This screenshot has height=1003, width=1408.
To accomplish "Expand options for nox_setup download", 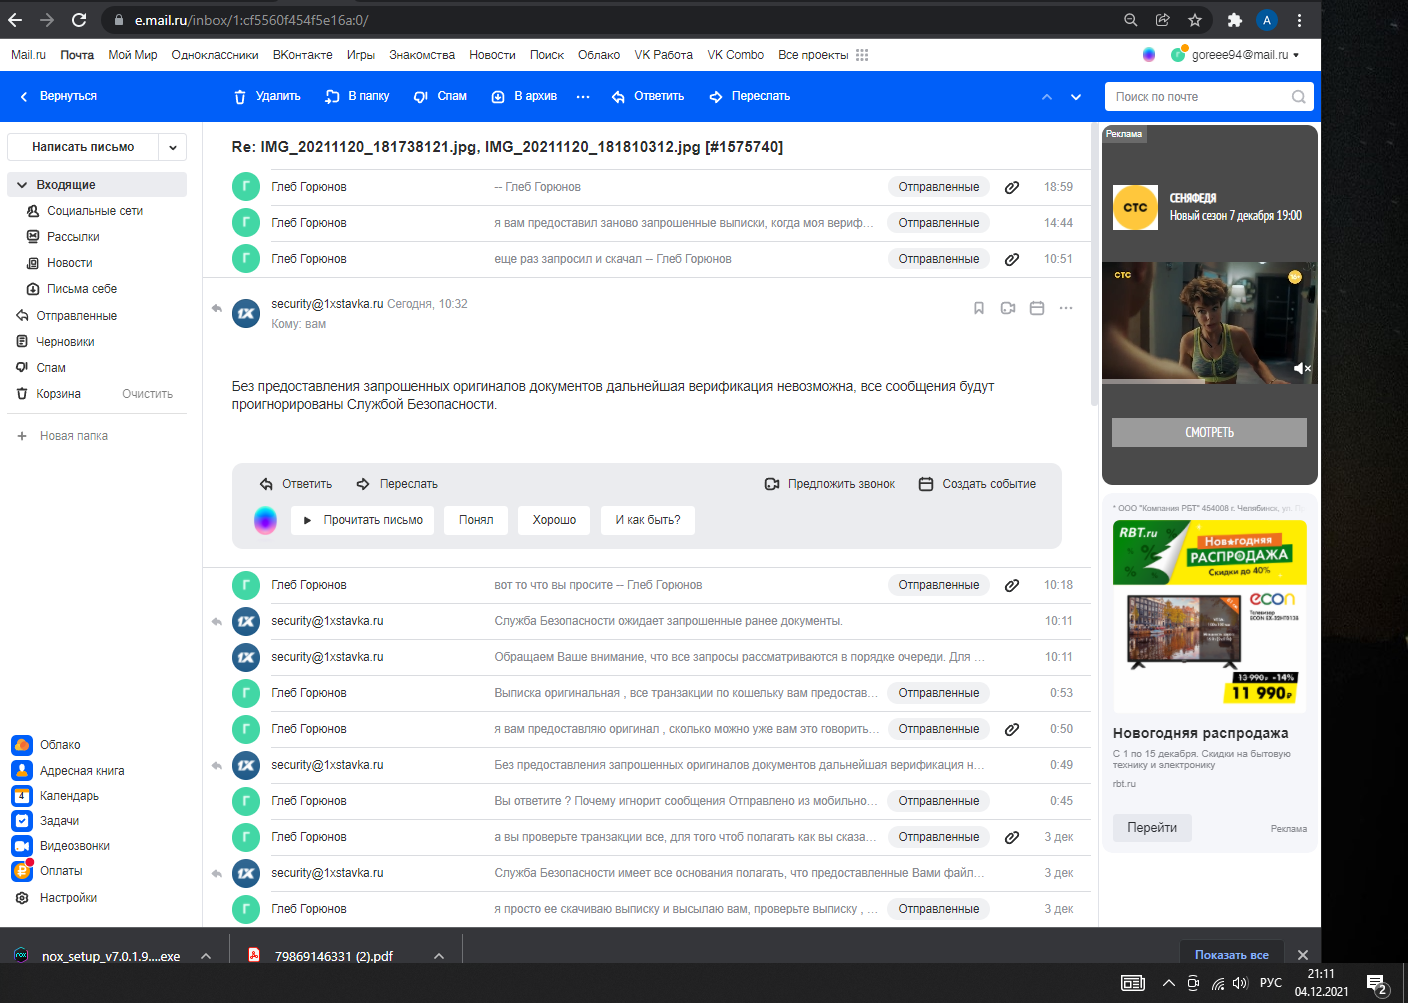I will 206,956.
